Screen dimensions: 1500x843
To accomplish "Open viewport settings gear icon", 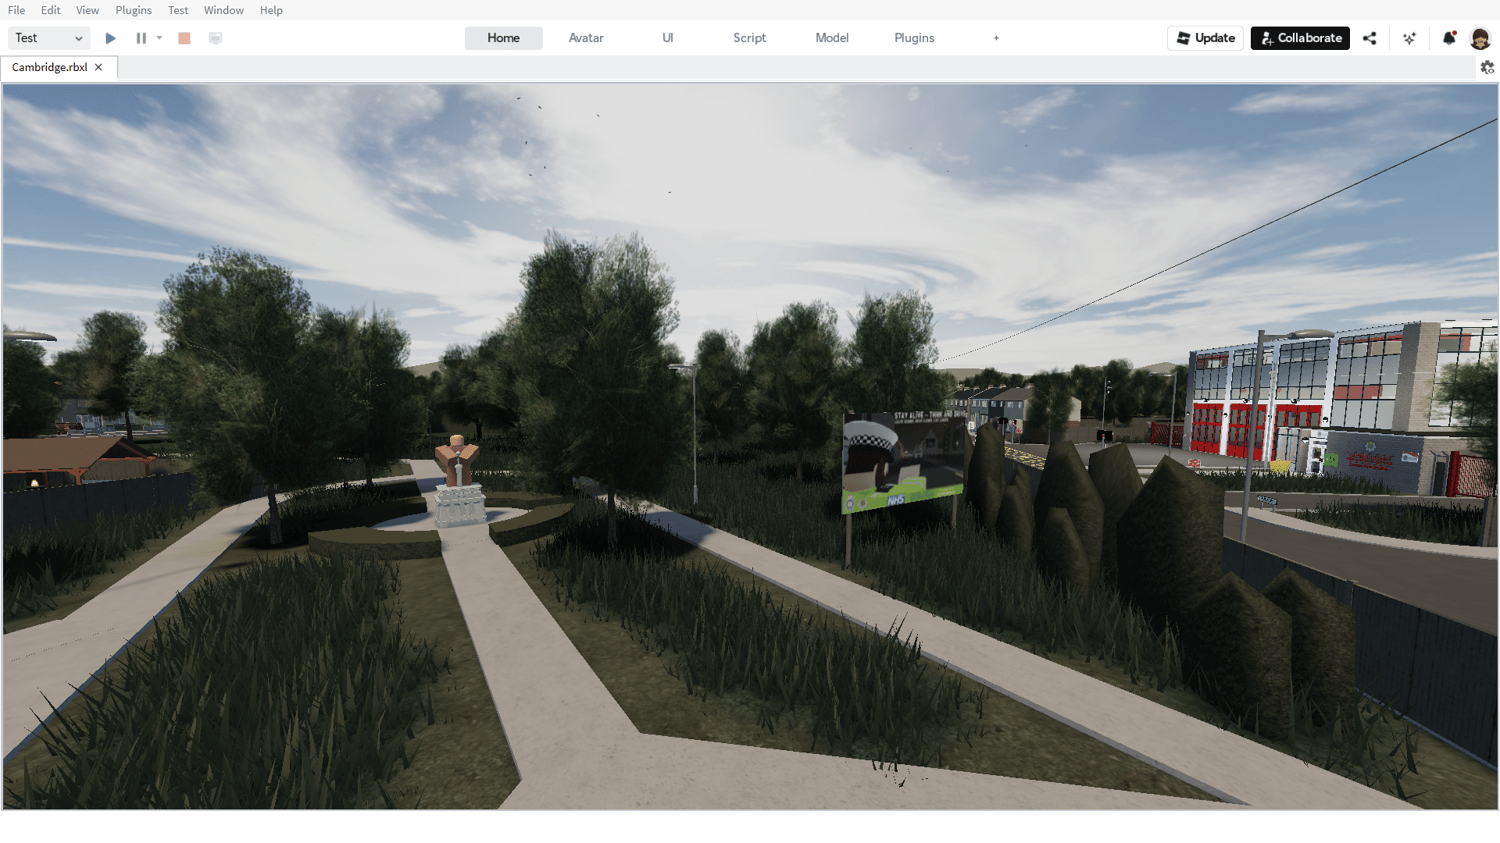I will [1487, 67].
